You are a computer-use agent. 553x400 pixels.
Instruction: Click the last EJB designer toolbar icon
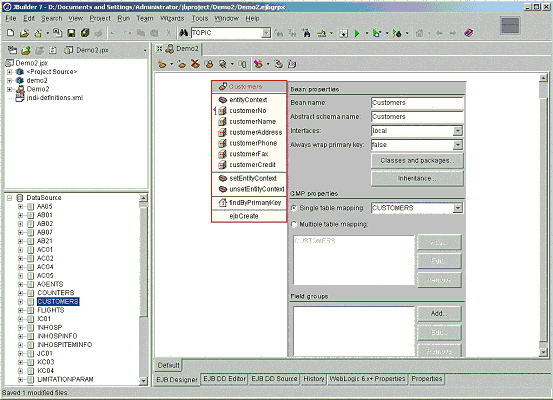(x=292, y=64)
